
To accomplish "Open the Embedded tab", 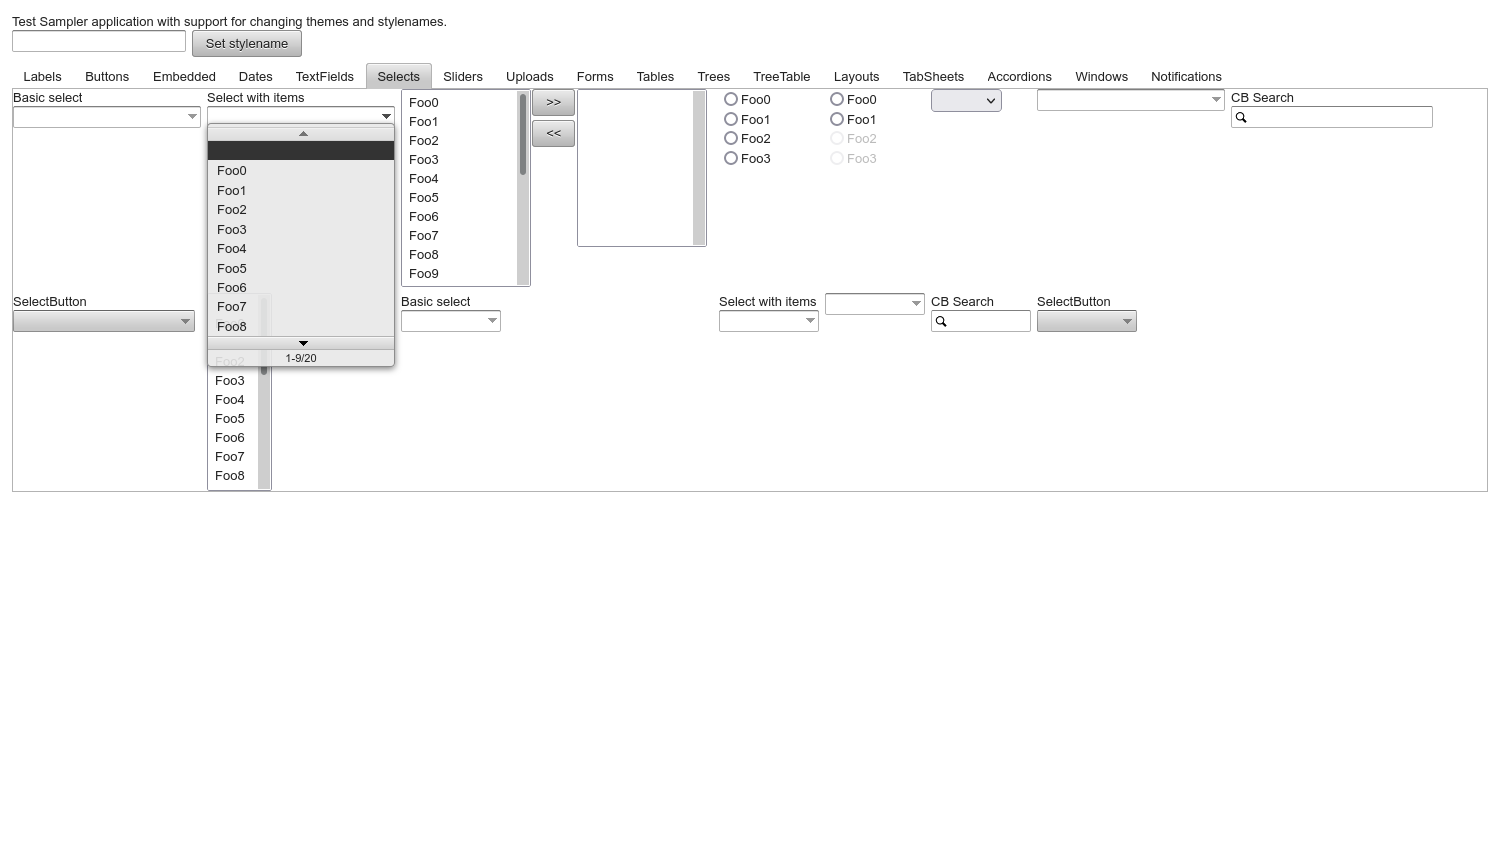I will 184,76.
